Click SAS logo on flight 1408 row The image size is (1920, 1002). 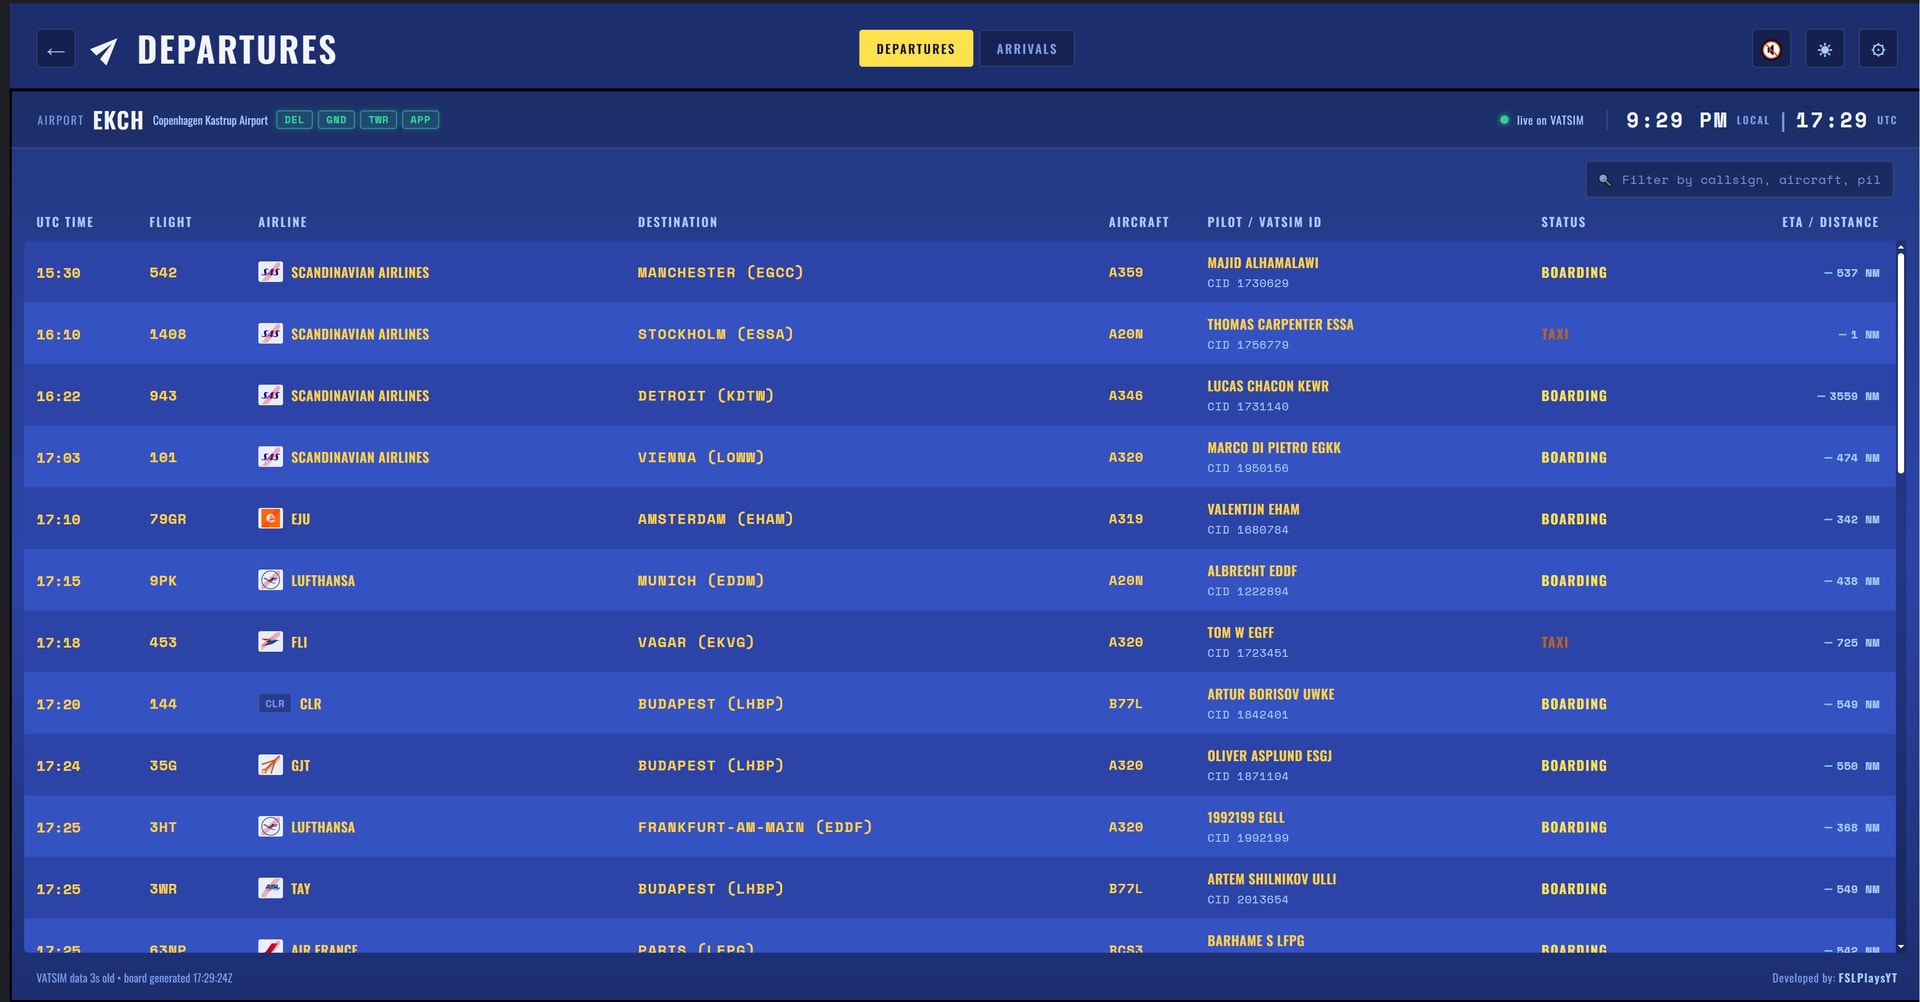click(x=270, y=334)
